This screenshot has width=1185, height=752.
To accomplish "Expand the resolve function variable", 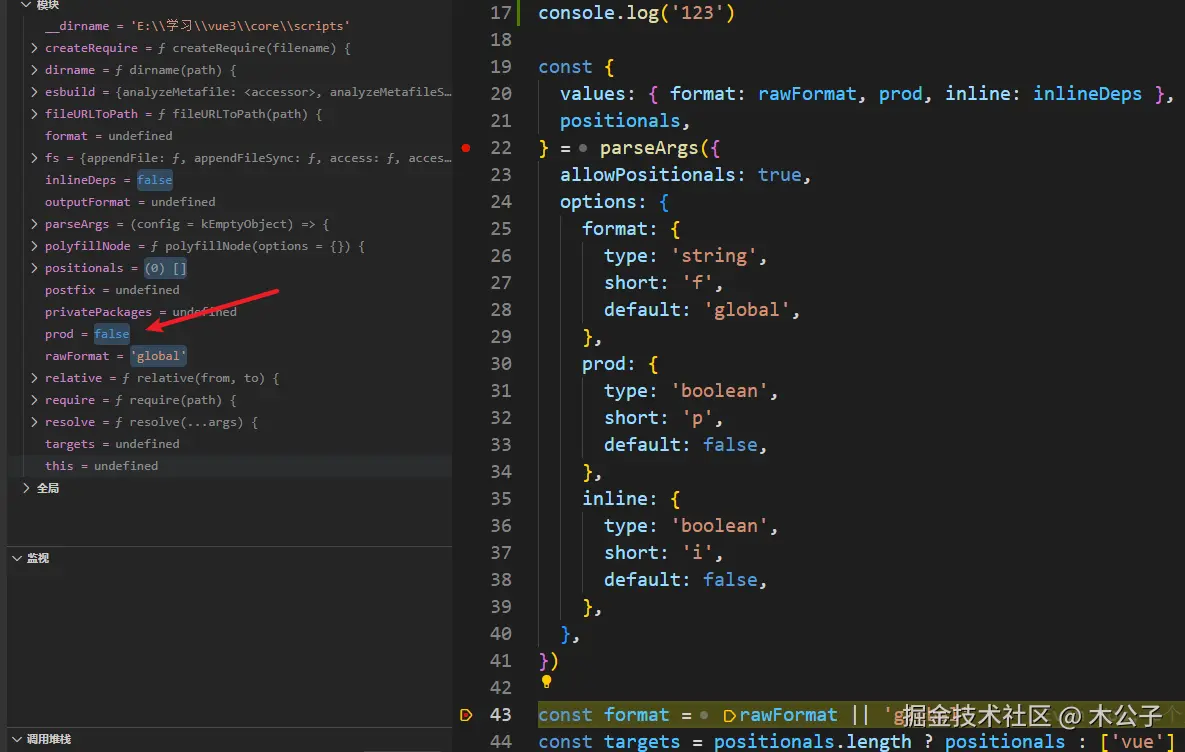I will pos(34,422).
